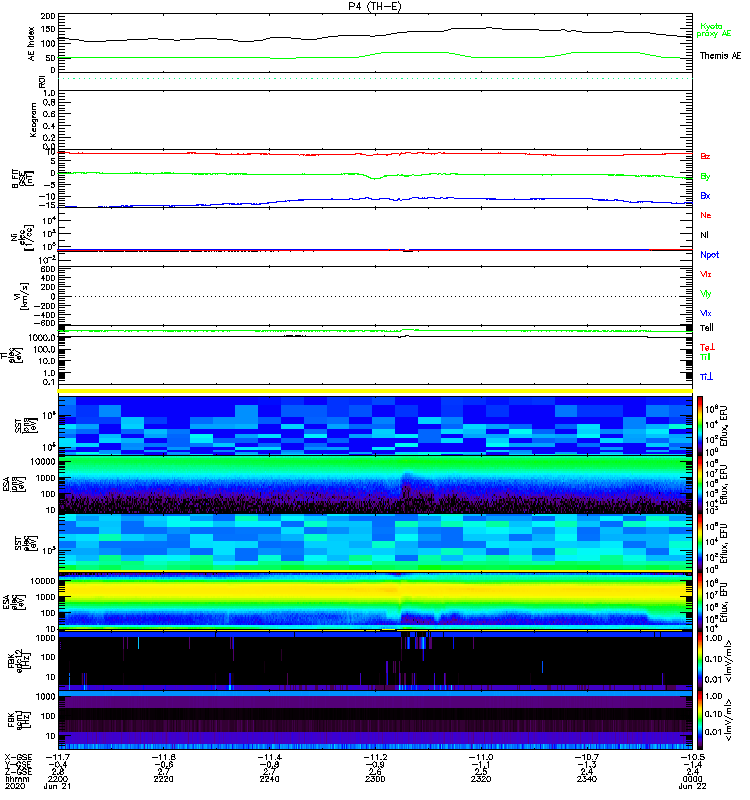The image size is (750, 800).
Task: Click the SST elec Eflux color bar
Action: click(700, 543)
